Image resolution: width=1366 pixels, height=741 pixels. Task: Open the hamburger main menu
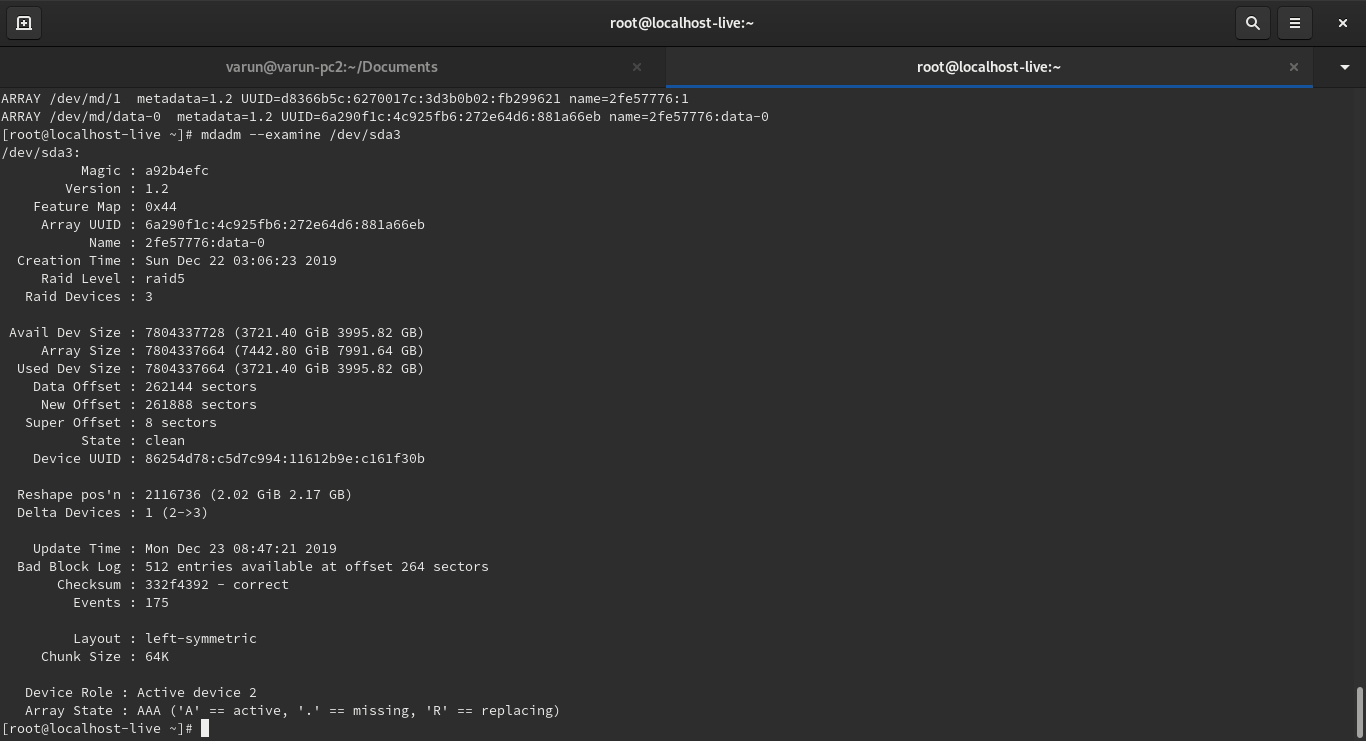pos(1295,23)
